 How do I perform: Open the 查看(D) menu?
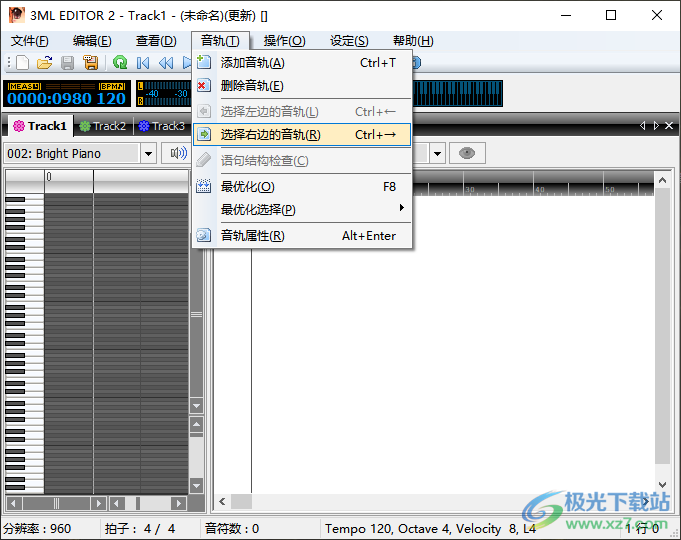click(156, 41)
